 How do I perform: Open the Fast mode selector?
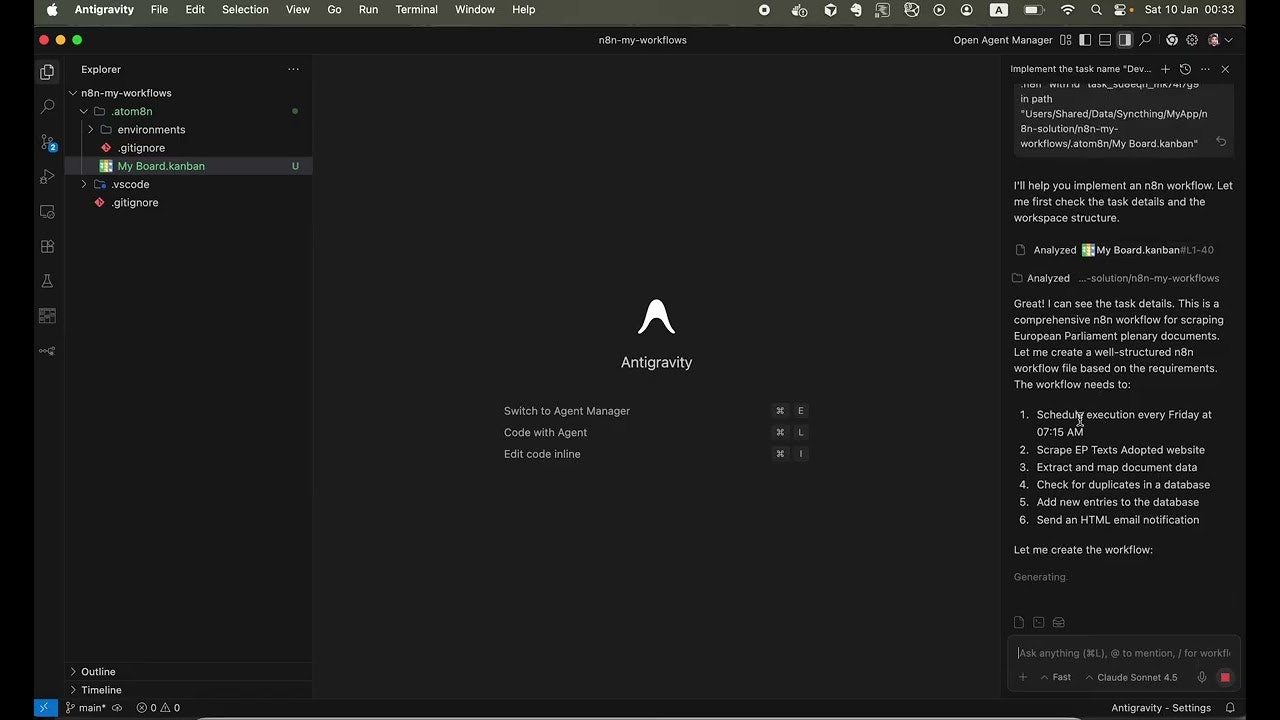(x=1056, y=677)
